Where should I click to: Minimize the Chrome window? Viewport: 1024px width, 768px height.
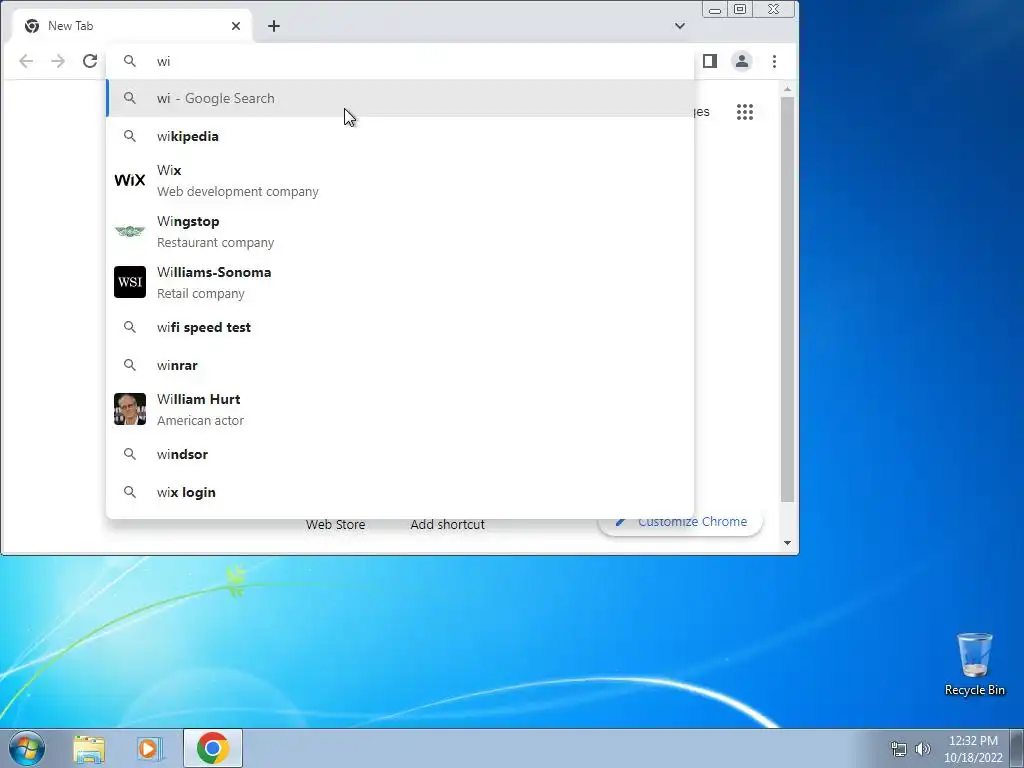pos(715,9)
